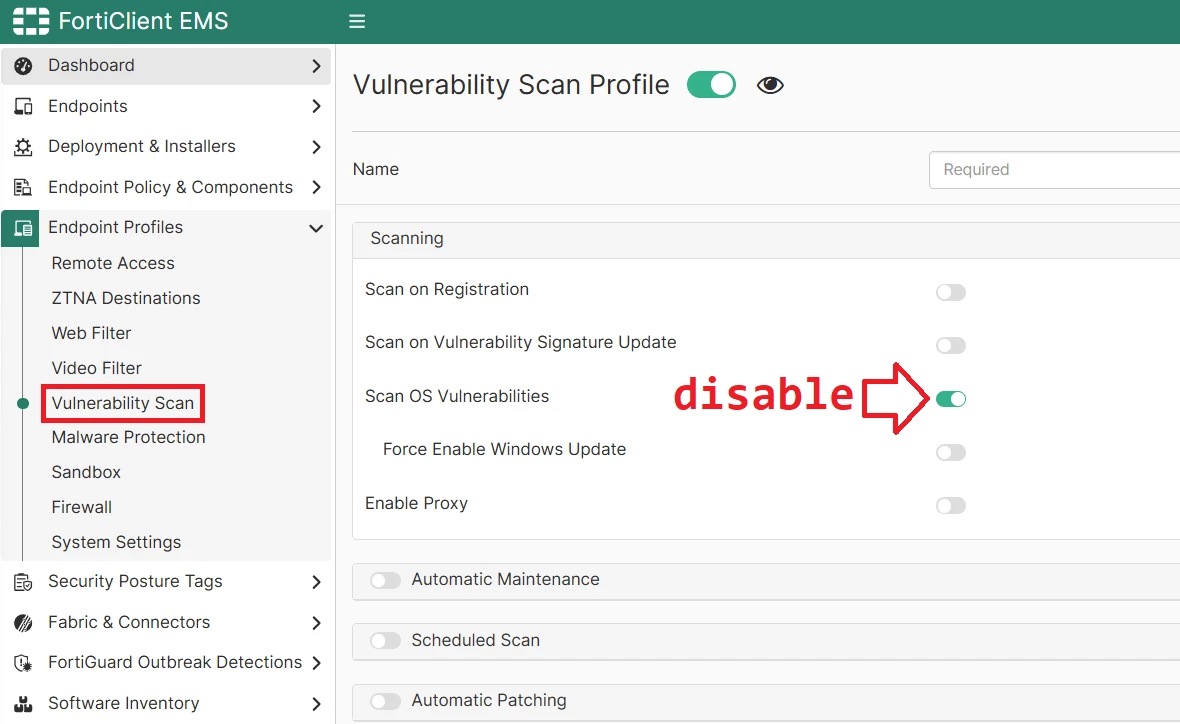Click the Scanning section header

tap(766, 239)
